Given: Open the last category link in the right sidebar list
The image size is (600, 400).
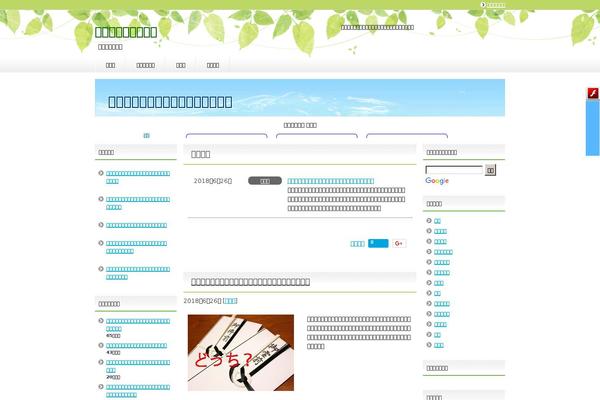Looking at the screenshot, I should pos(439,345).
